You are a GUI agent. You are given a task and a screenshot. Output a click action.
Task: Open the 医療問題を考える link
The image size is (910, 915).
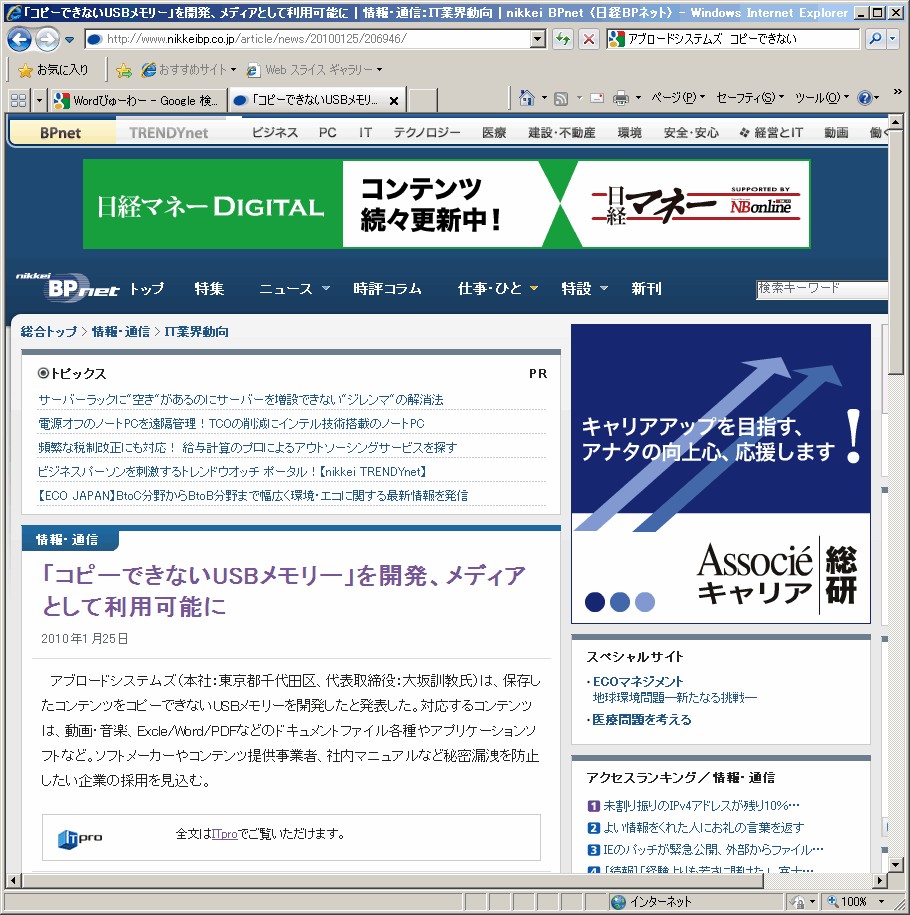pos(641,720)
